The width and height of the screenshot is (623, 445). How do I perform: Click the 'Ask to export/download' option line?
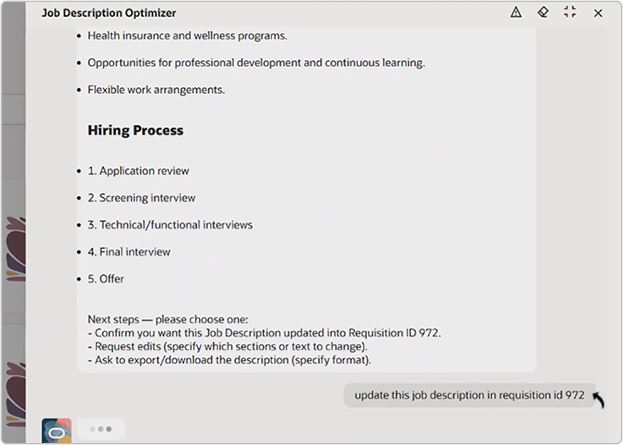(x=230, y=360)
